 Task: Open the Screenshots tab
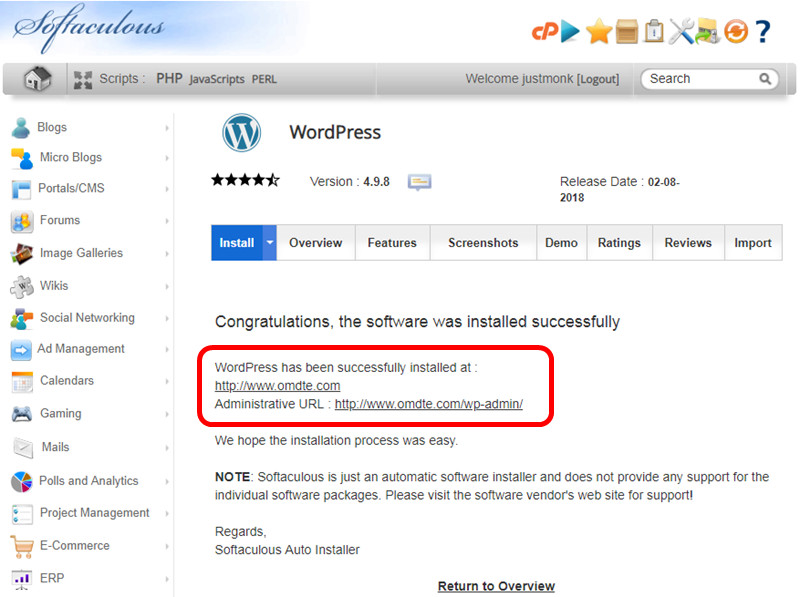coord(483,243)
